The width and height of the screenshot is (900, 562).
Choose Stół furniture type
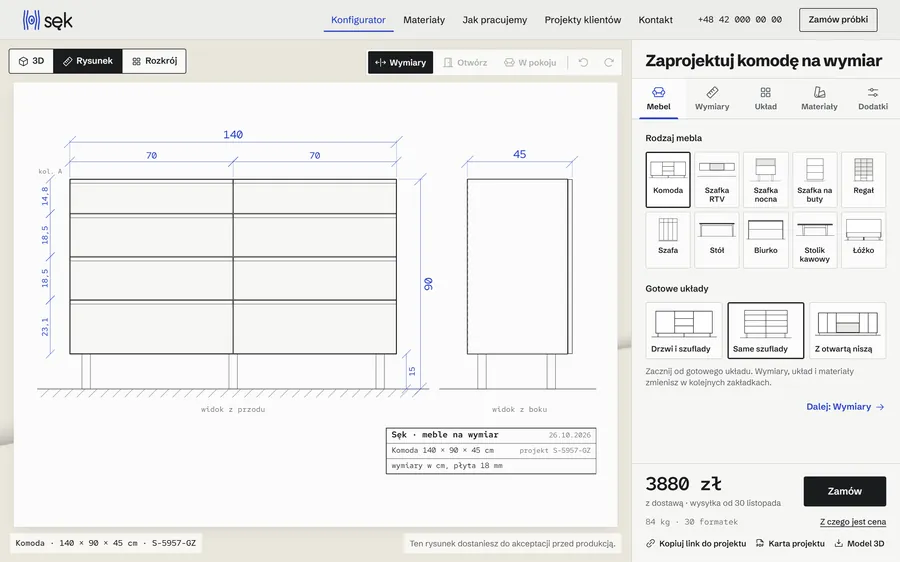tap(717, 240)
